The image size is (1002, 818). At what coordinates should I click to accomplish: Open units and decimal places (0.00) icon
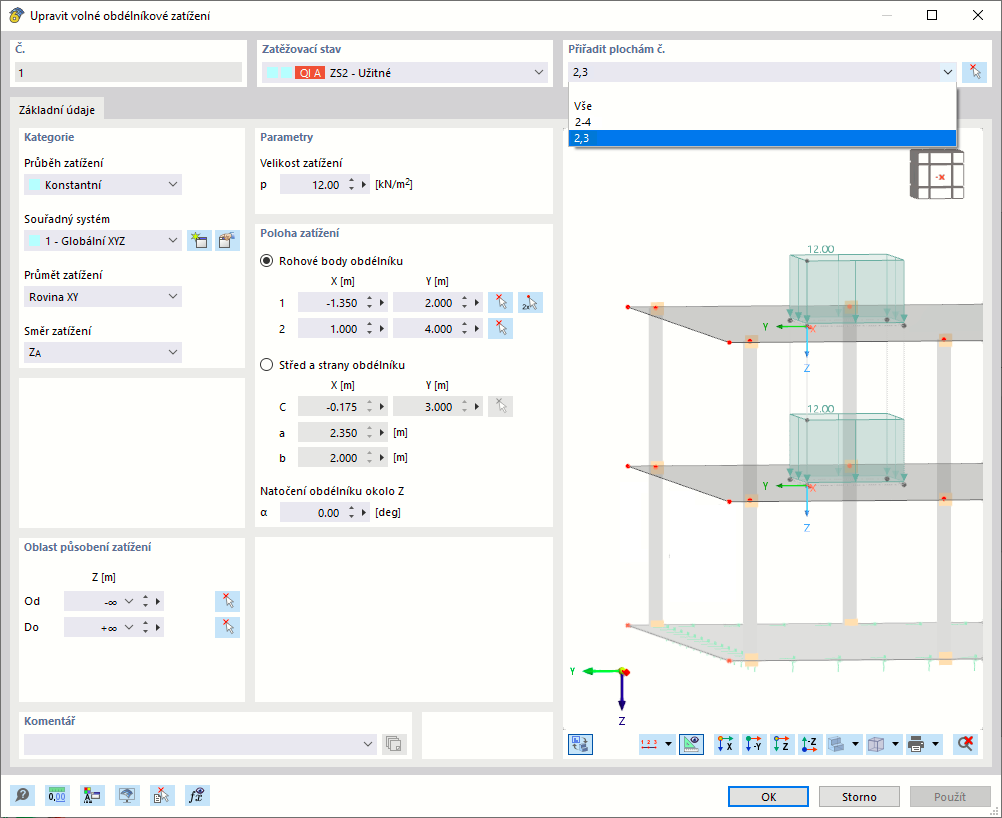(x=57, y=796)
